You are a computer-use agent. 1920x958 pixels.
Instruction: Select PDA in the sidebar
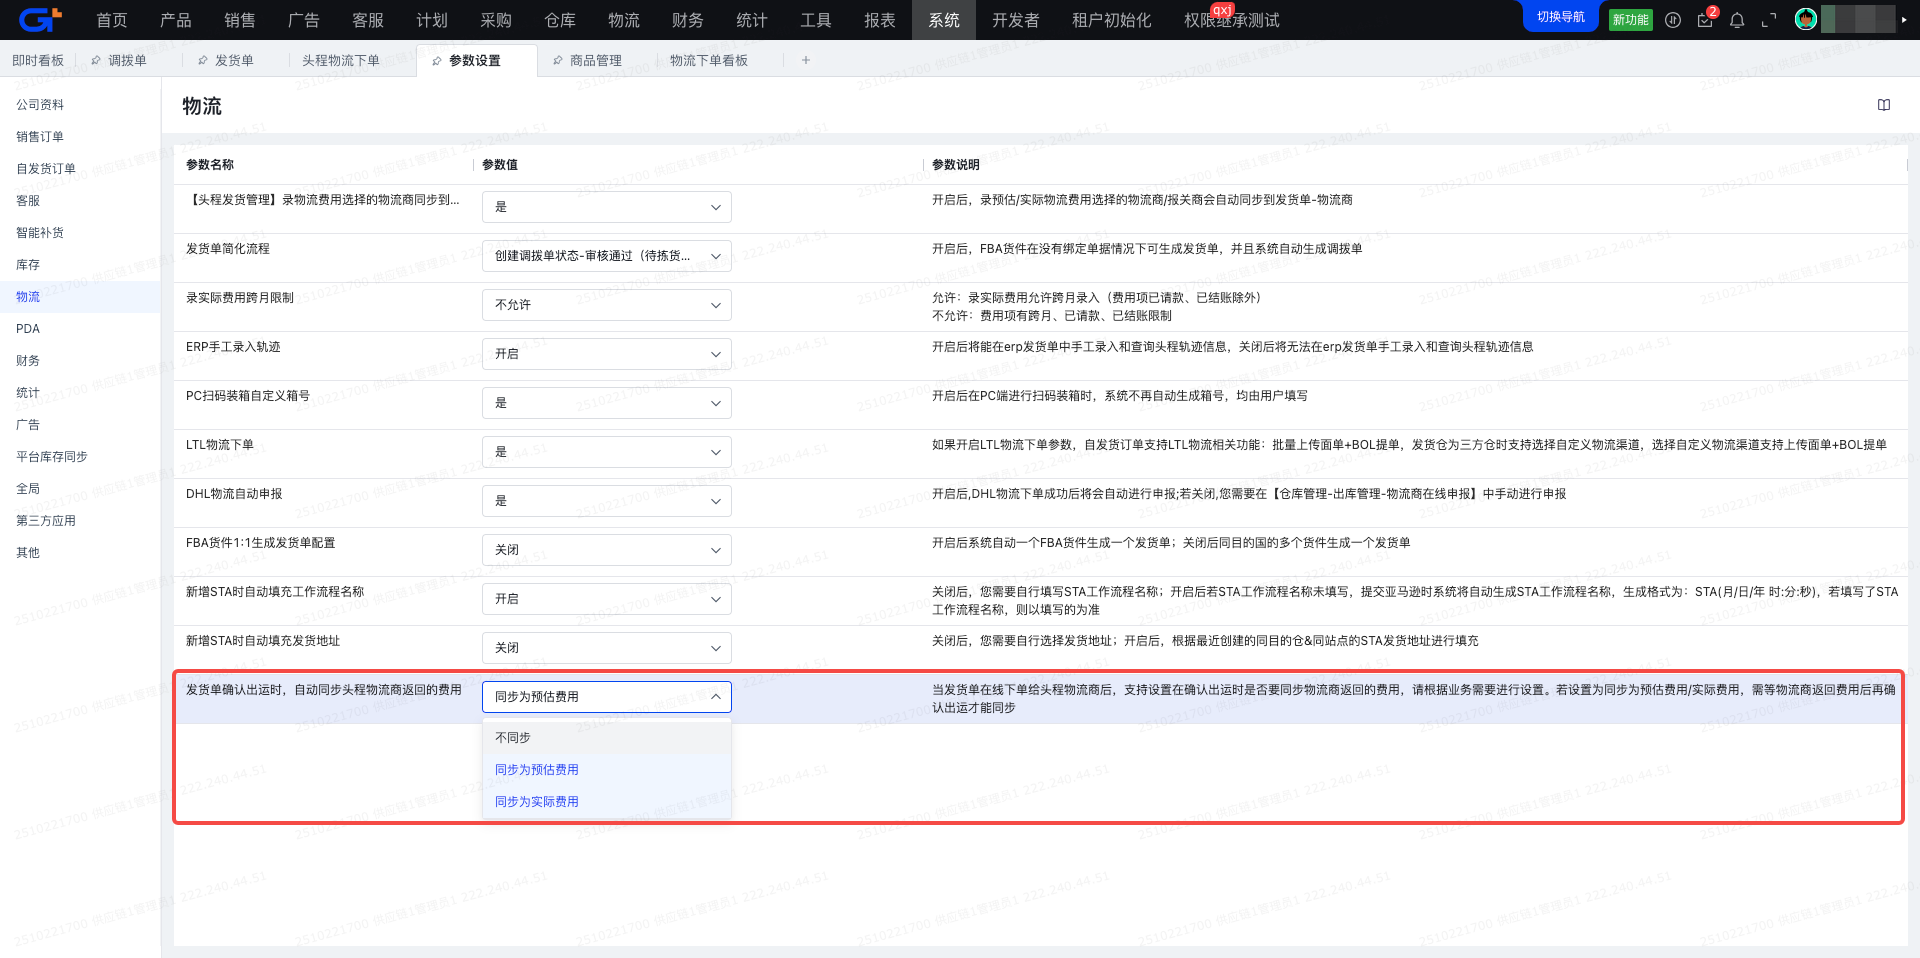pos(80,329)
